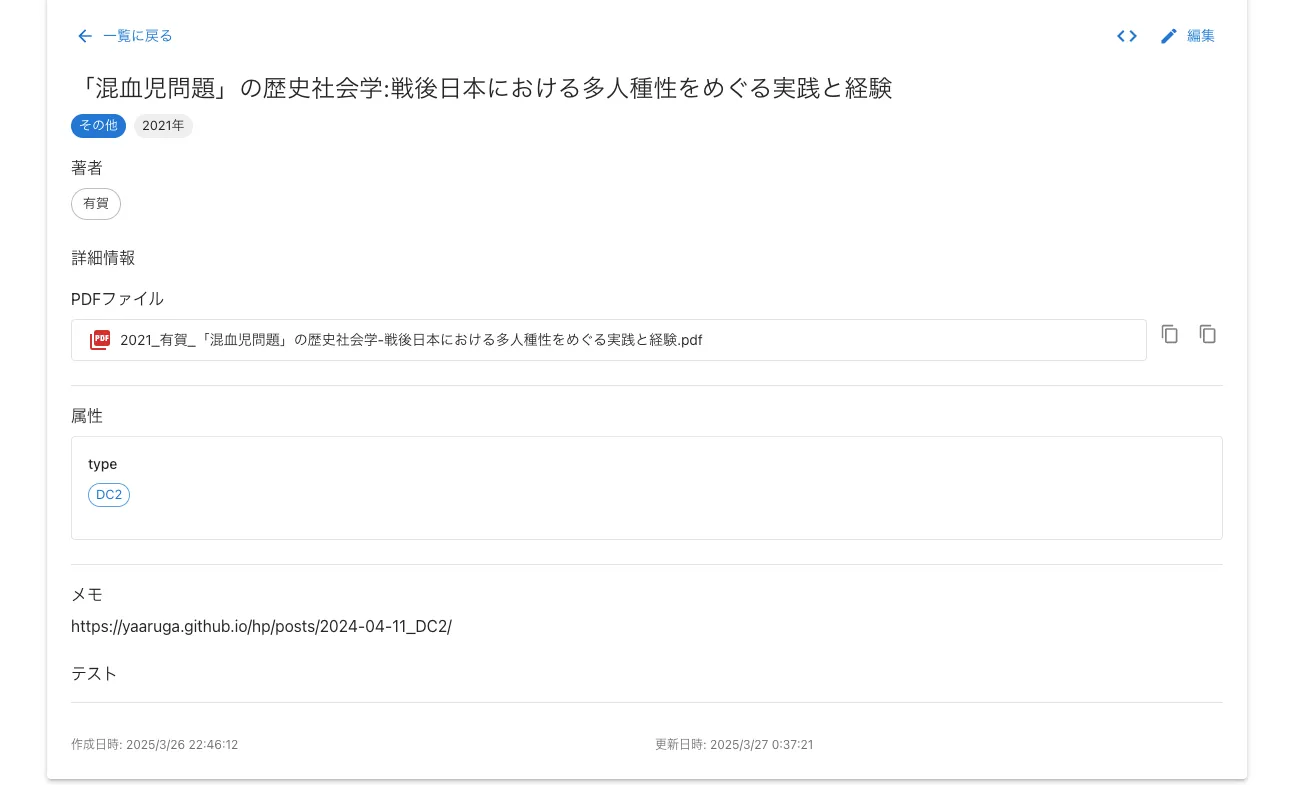Click the second copy icon beside PDF
1296x785 pixels.
(x=1208, y=334)
